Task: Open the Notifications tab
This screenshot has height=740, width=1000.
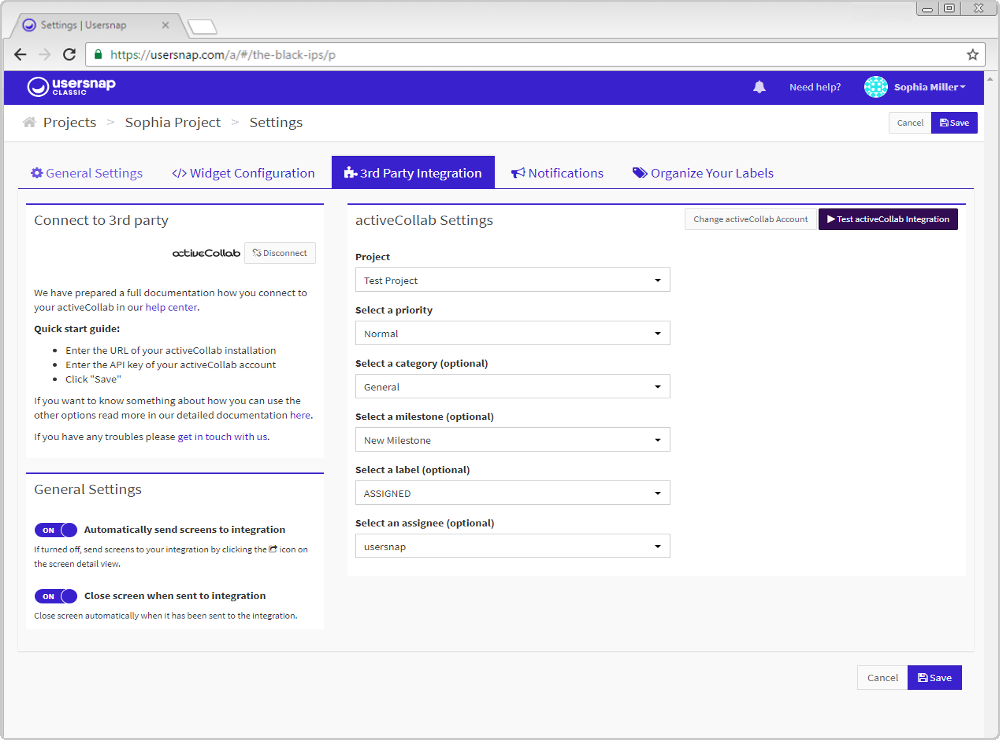Action: tap(557, 173)
